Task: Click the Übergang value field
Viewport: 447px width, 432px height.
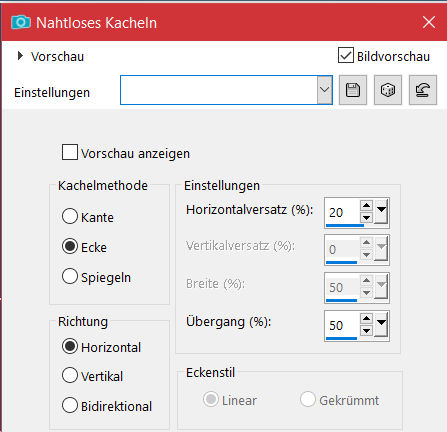Action: pyautogui.click(x=342, y=325)
